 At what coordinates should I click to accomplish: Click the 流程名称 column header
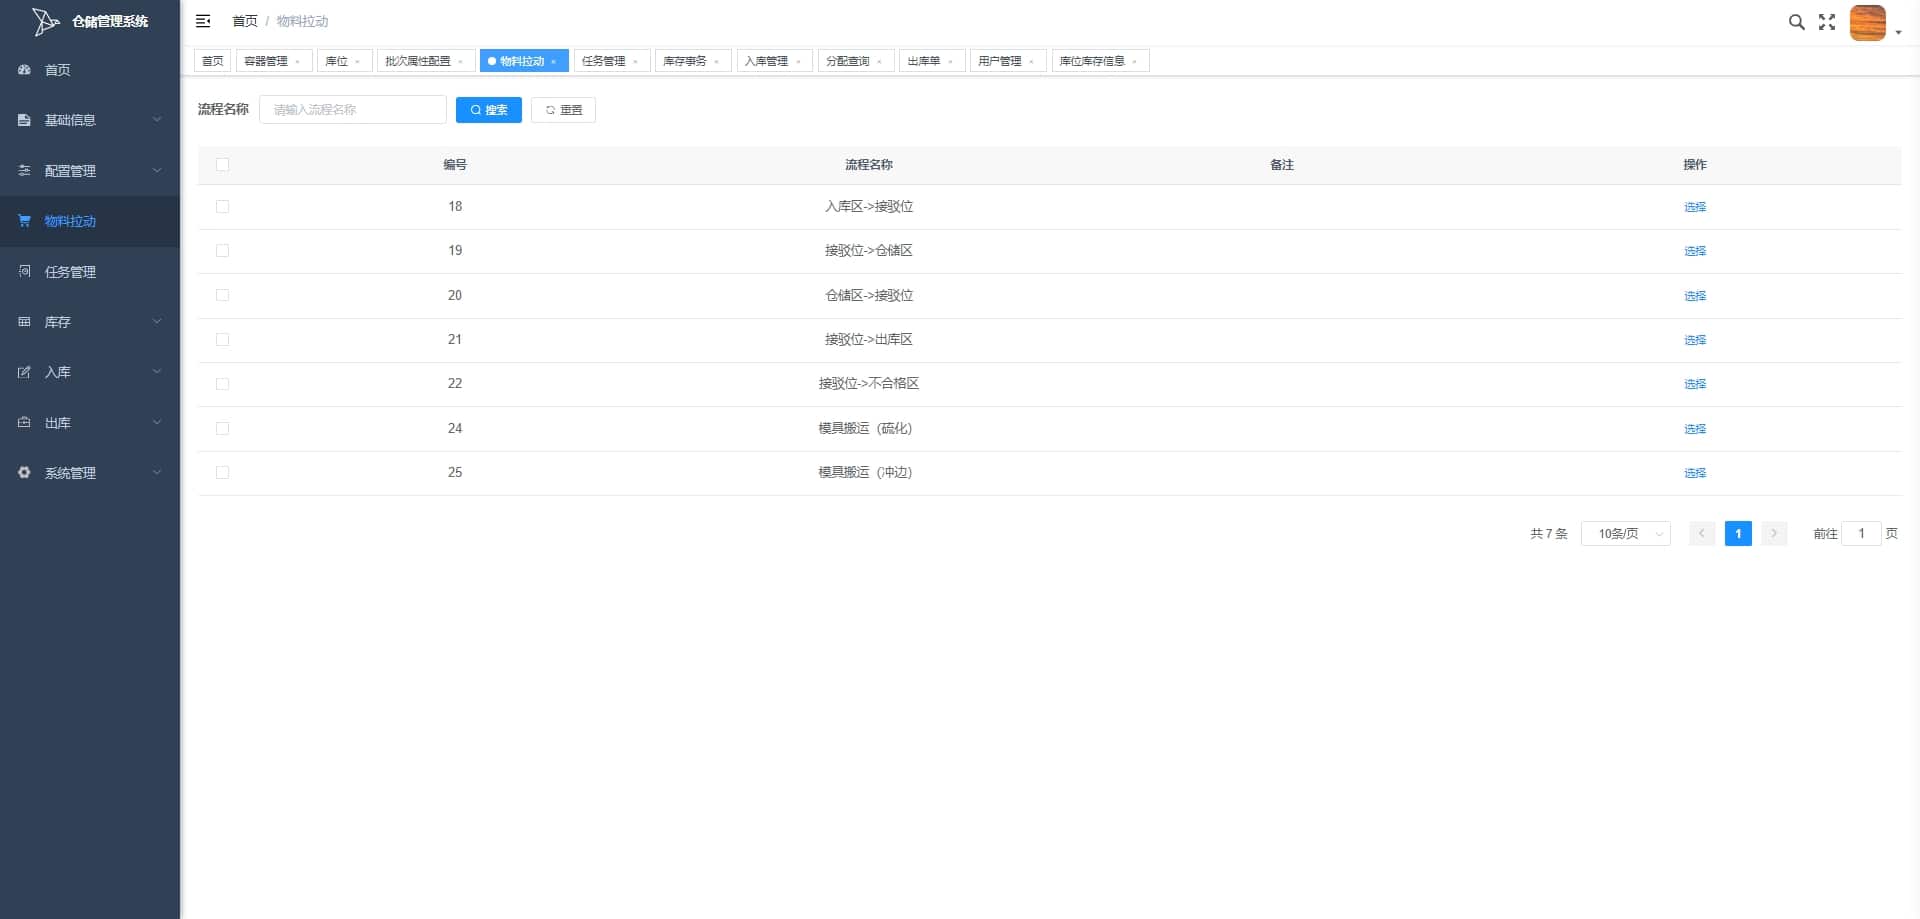[x=869, y=165]
